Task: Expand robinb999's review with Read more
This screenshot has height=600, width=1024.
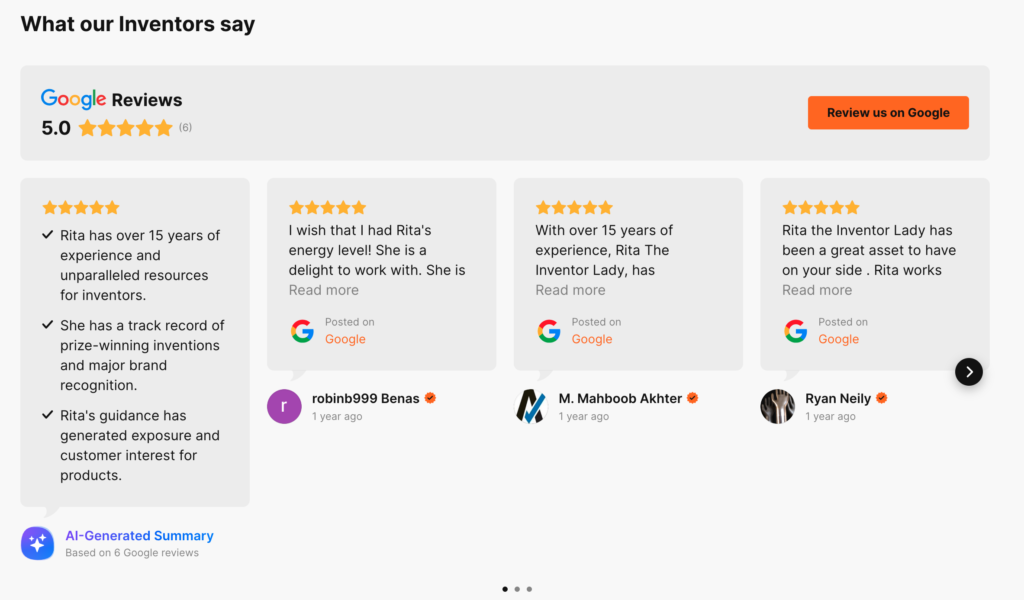Action: (323, 290)
